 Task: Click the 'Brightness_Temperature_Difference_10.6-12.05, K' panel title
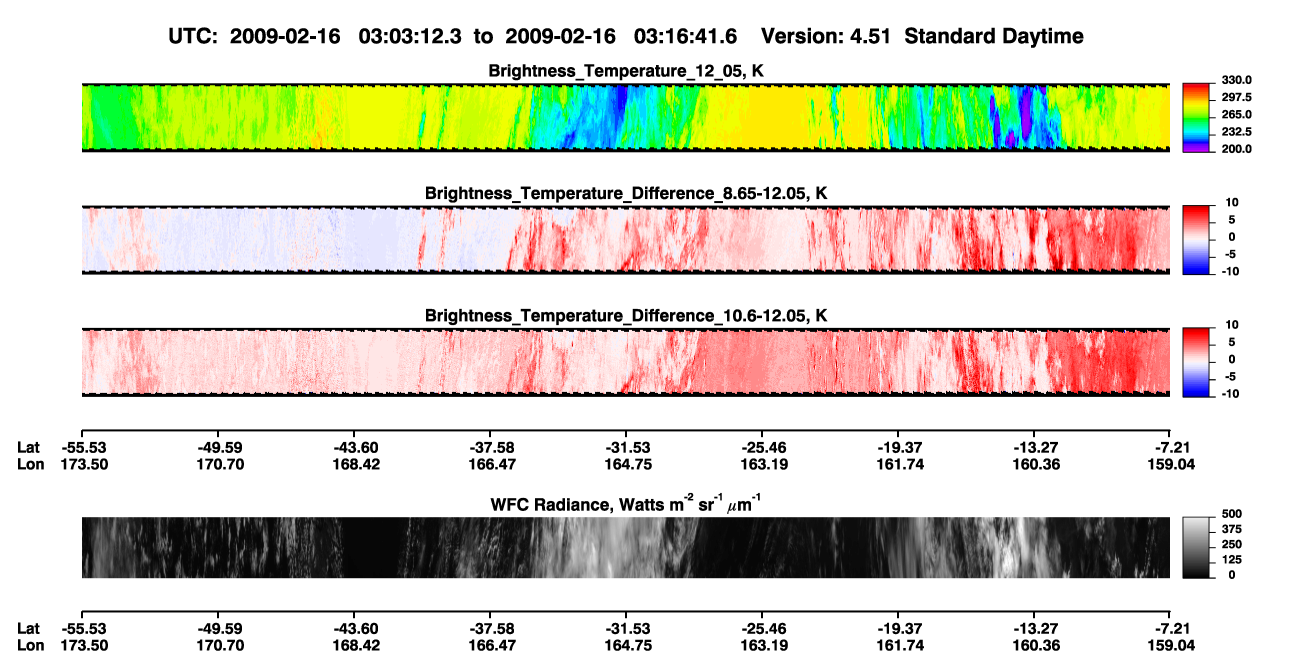pos(626,316)
